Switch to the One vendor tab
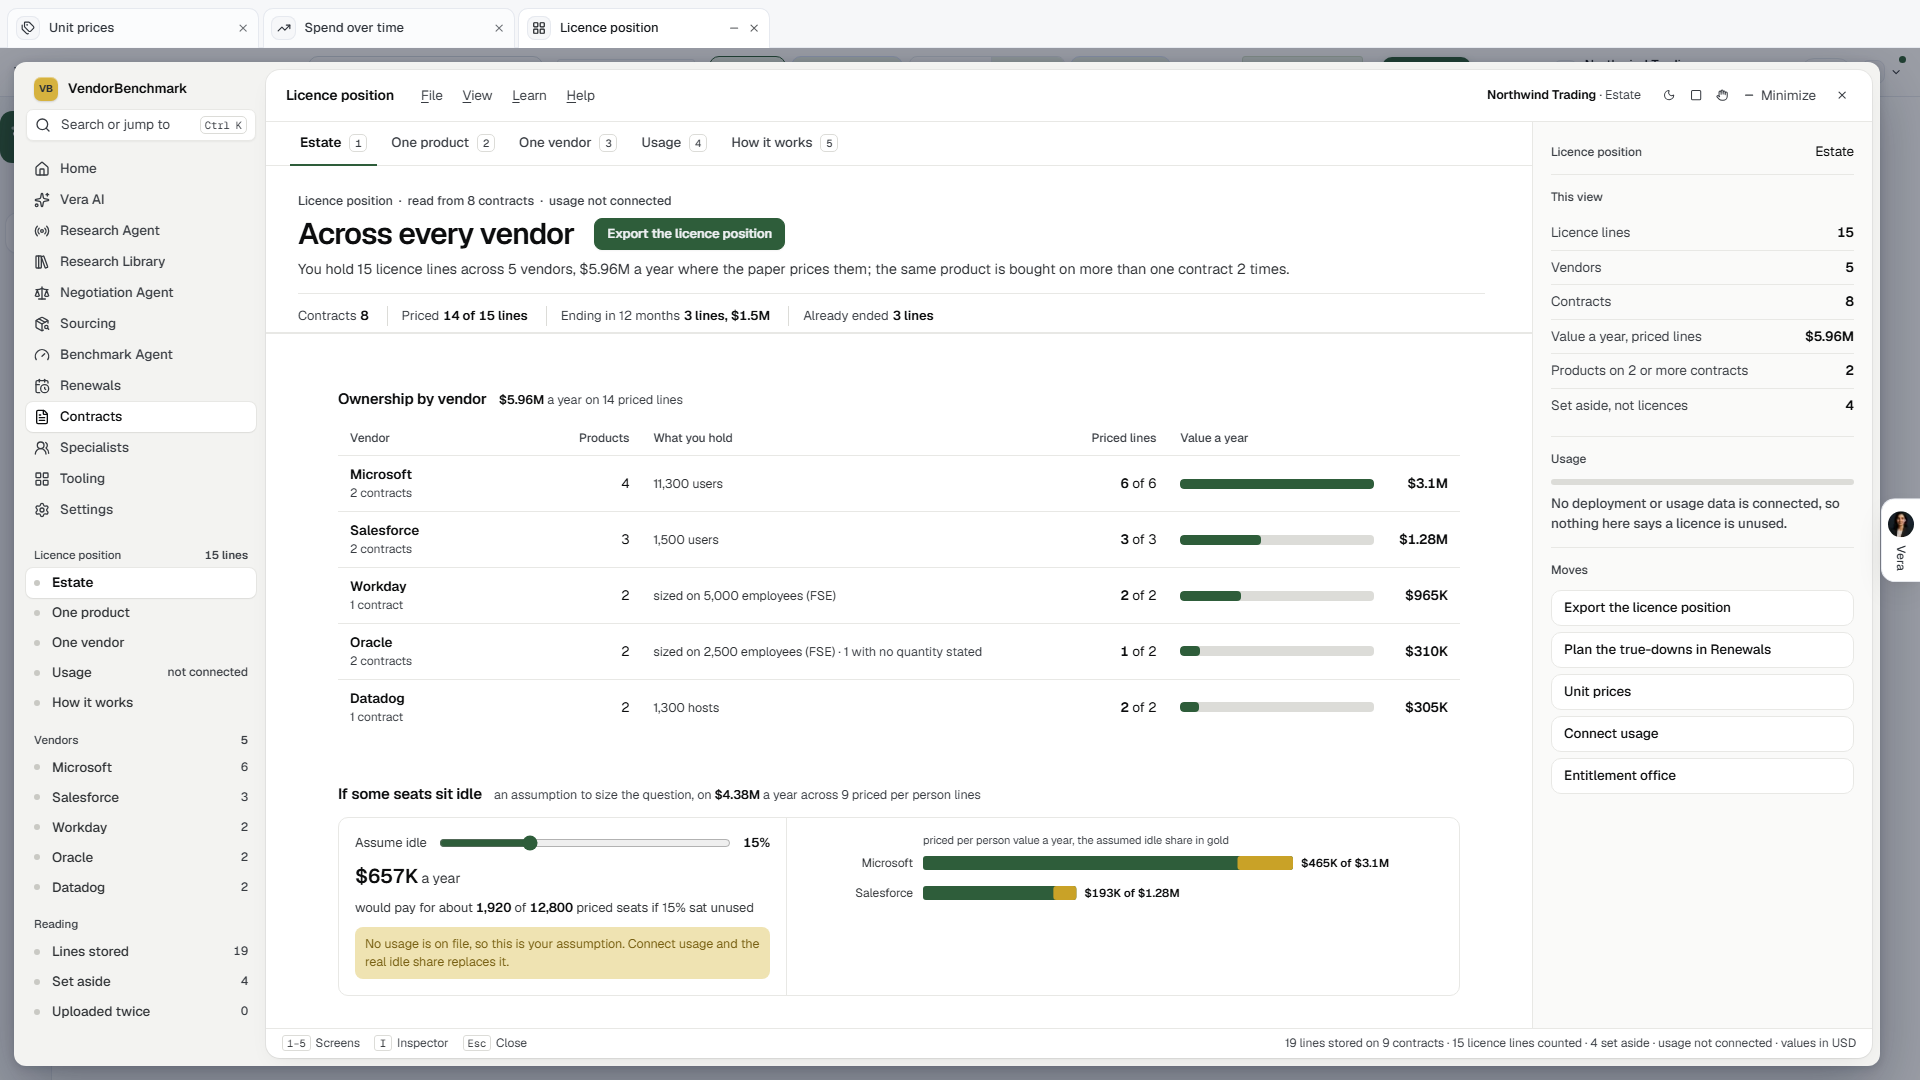 [x=567, y=143]
